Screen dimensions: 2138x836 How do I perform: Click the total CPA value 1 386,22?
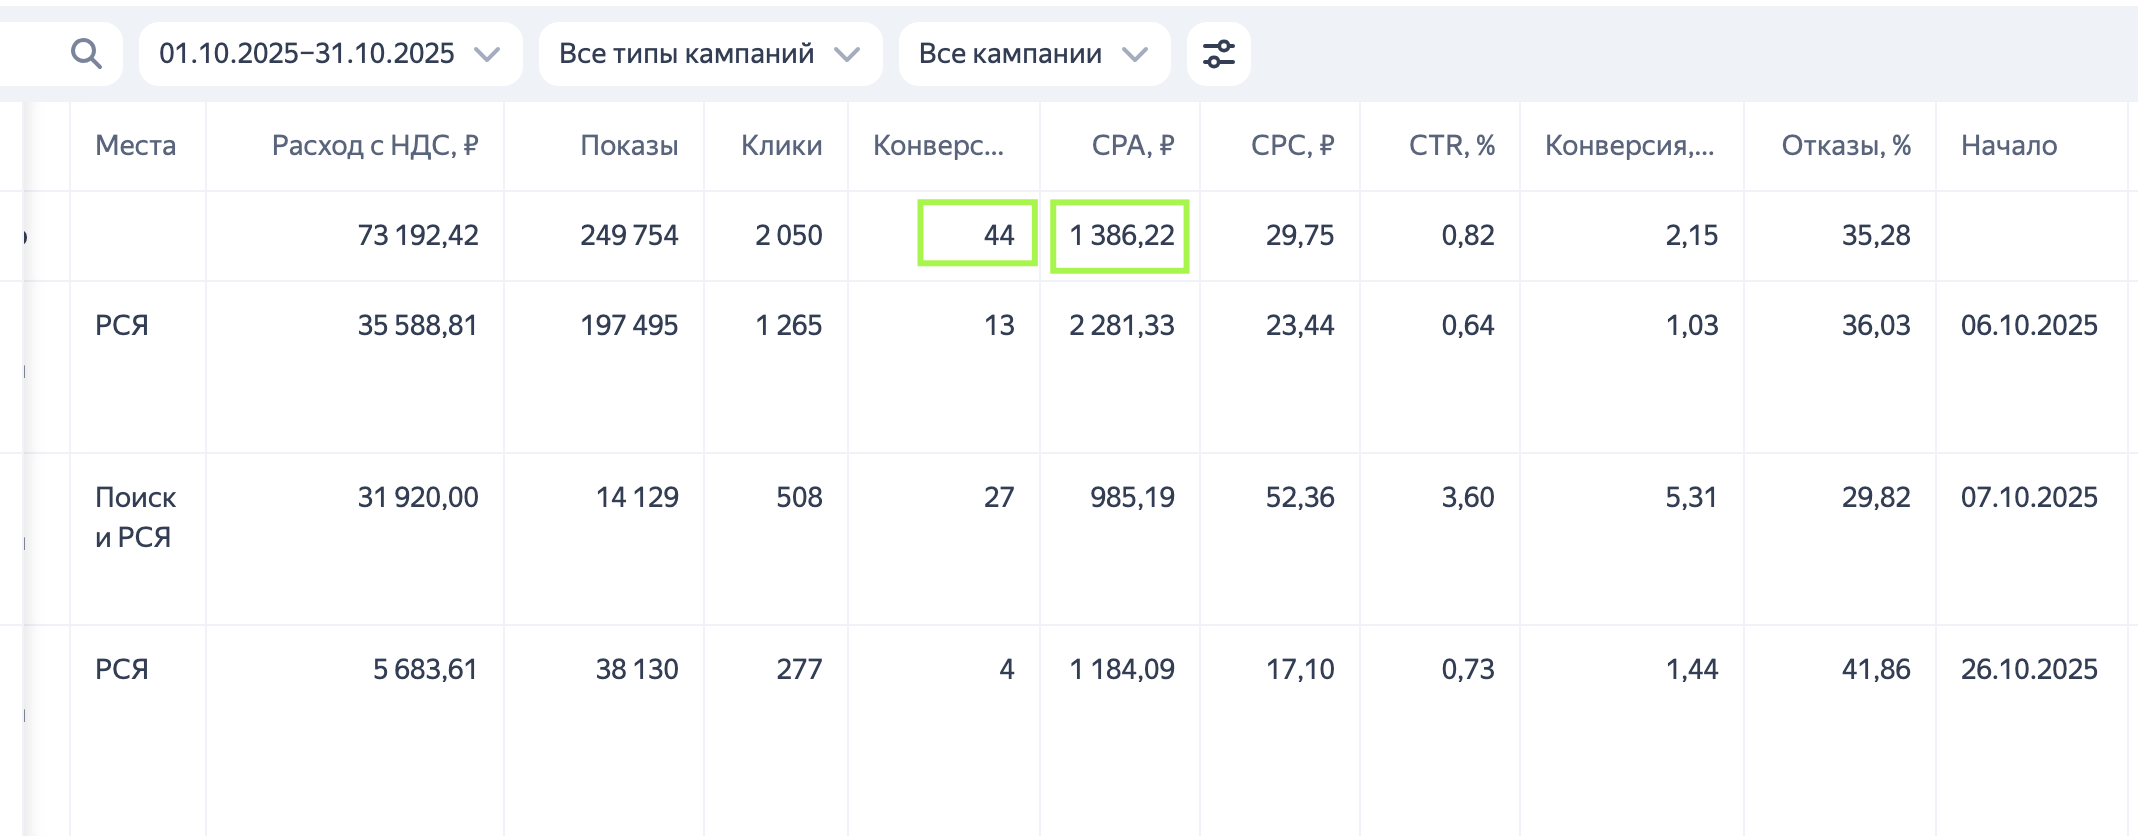tap(1120, 236)
